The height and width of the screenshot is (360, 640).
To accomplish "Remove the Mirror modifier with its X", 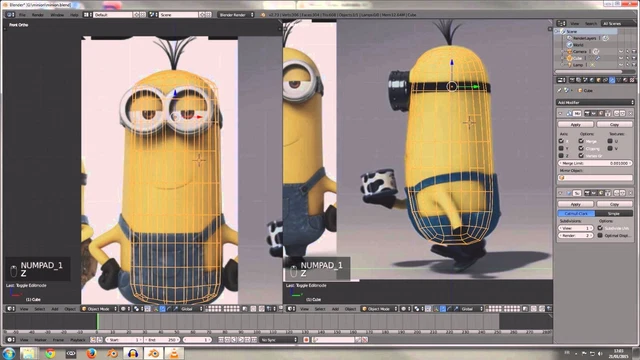I will 631,113.
